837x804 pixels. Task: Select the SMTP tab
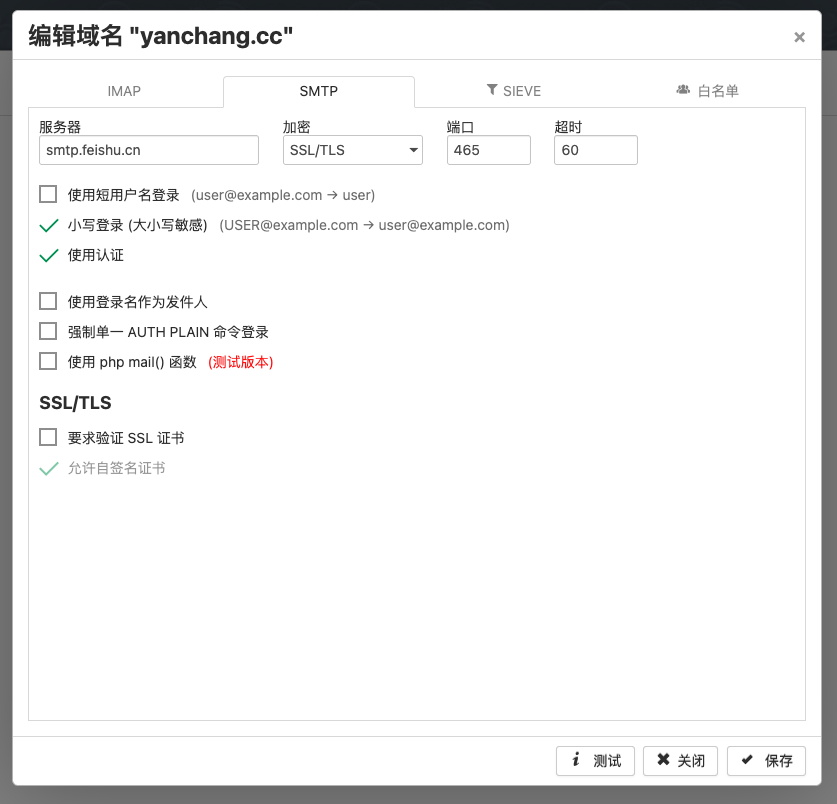pyautogui.click(x=319, y=91)
